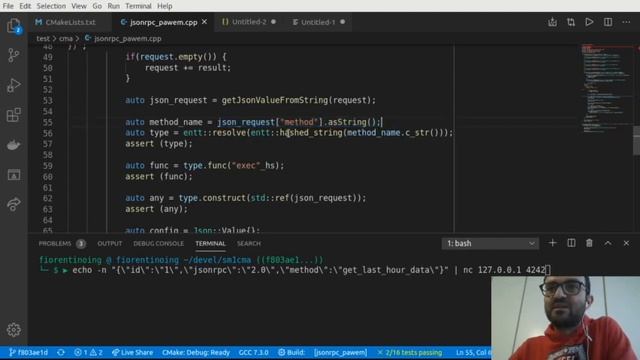Open the terminal selector dropdown 1: bash
The height and width of the screenshot is (360, 640).
tap(490, 243)
